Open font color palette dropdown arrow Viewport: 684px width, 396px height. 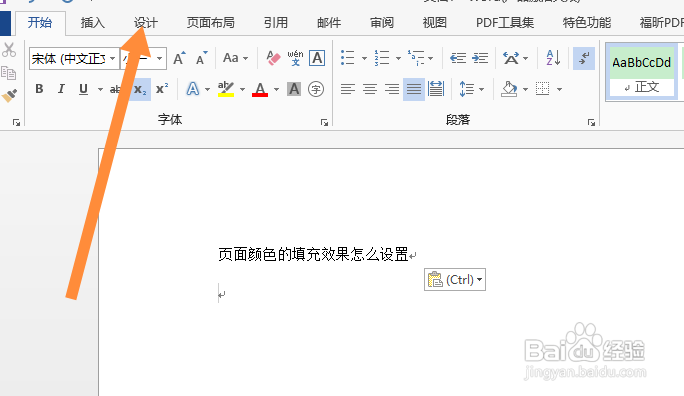click(x=277, y=90)
